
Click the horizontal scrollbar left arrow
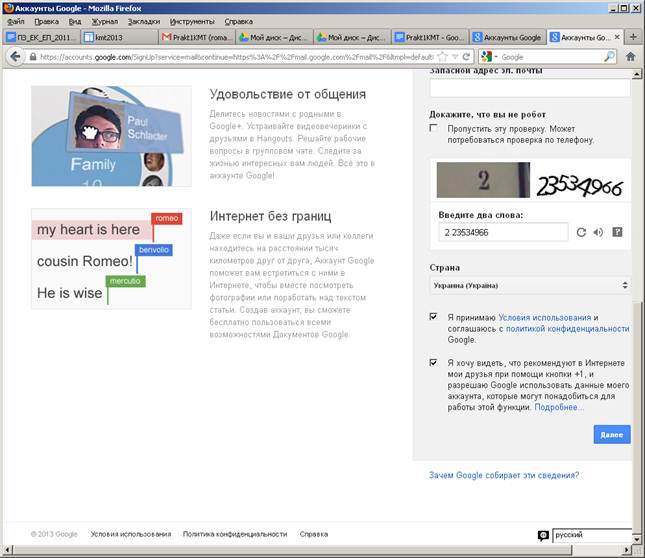click(7, 549)
